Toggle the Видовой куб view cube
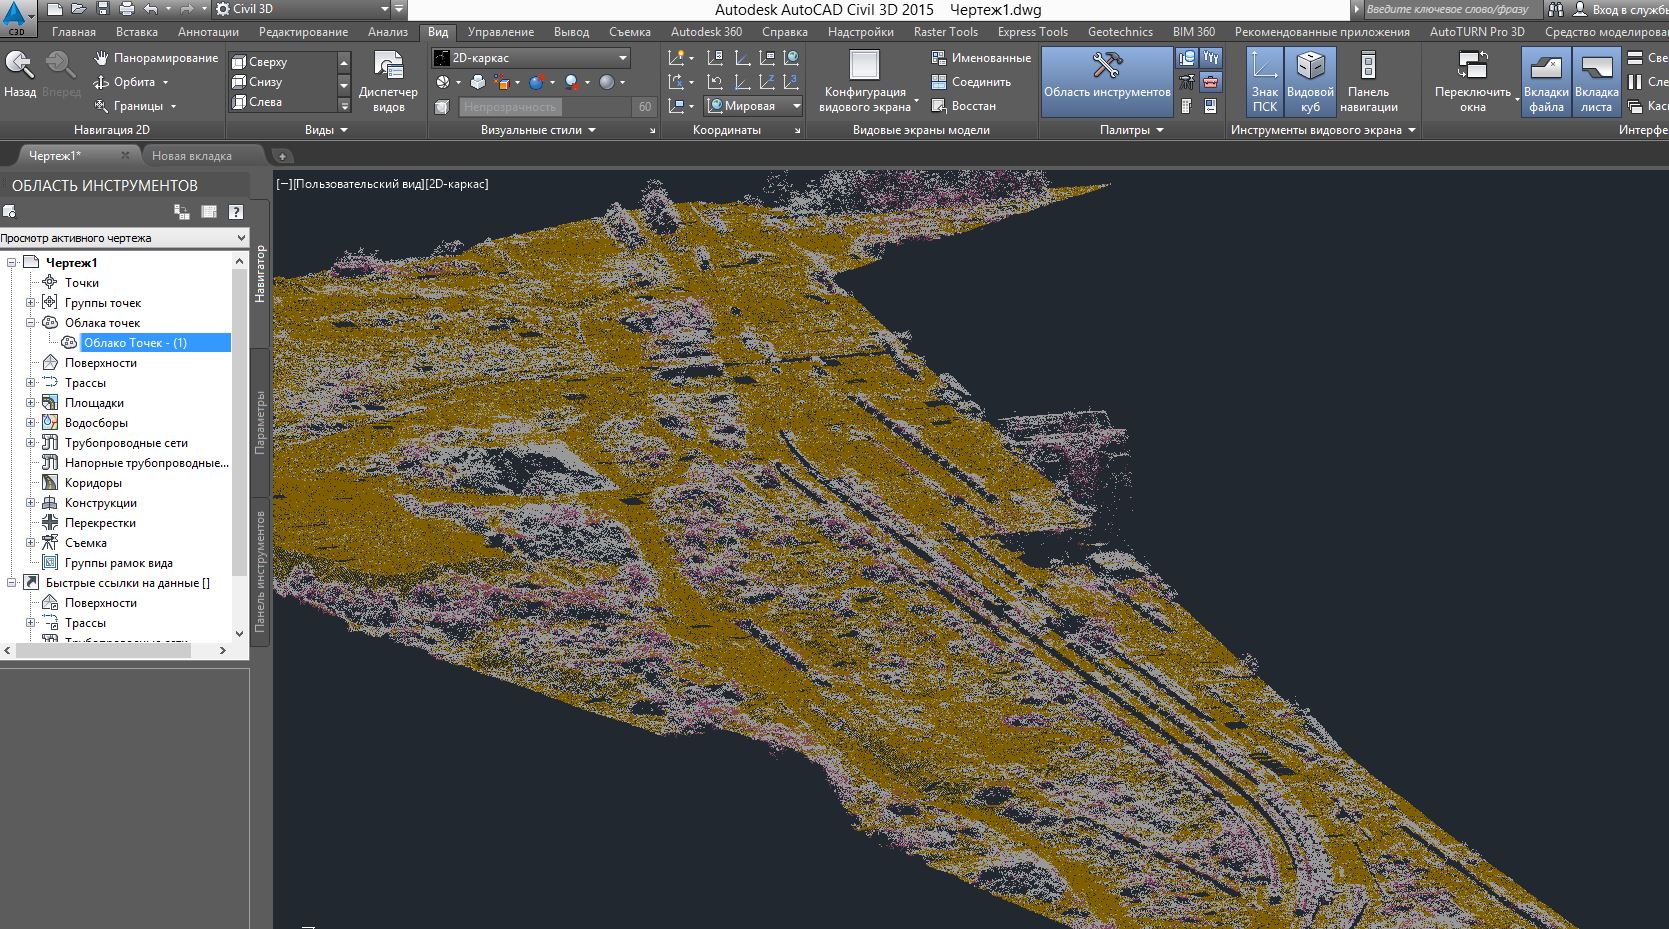1669x929 pixels. point(1310,82)
